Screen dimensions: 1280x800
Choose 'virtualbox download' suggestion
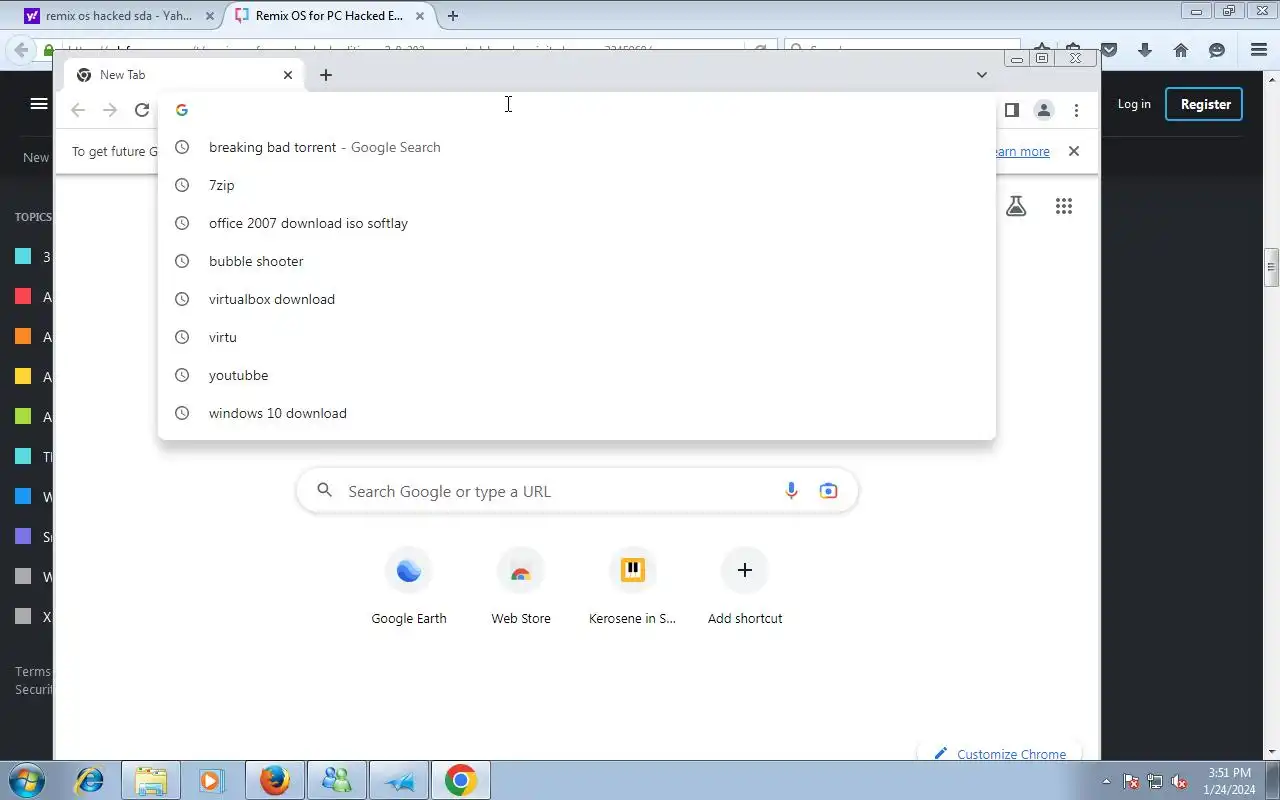[577, 299]
